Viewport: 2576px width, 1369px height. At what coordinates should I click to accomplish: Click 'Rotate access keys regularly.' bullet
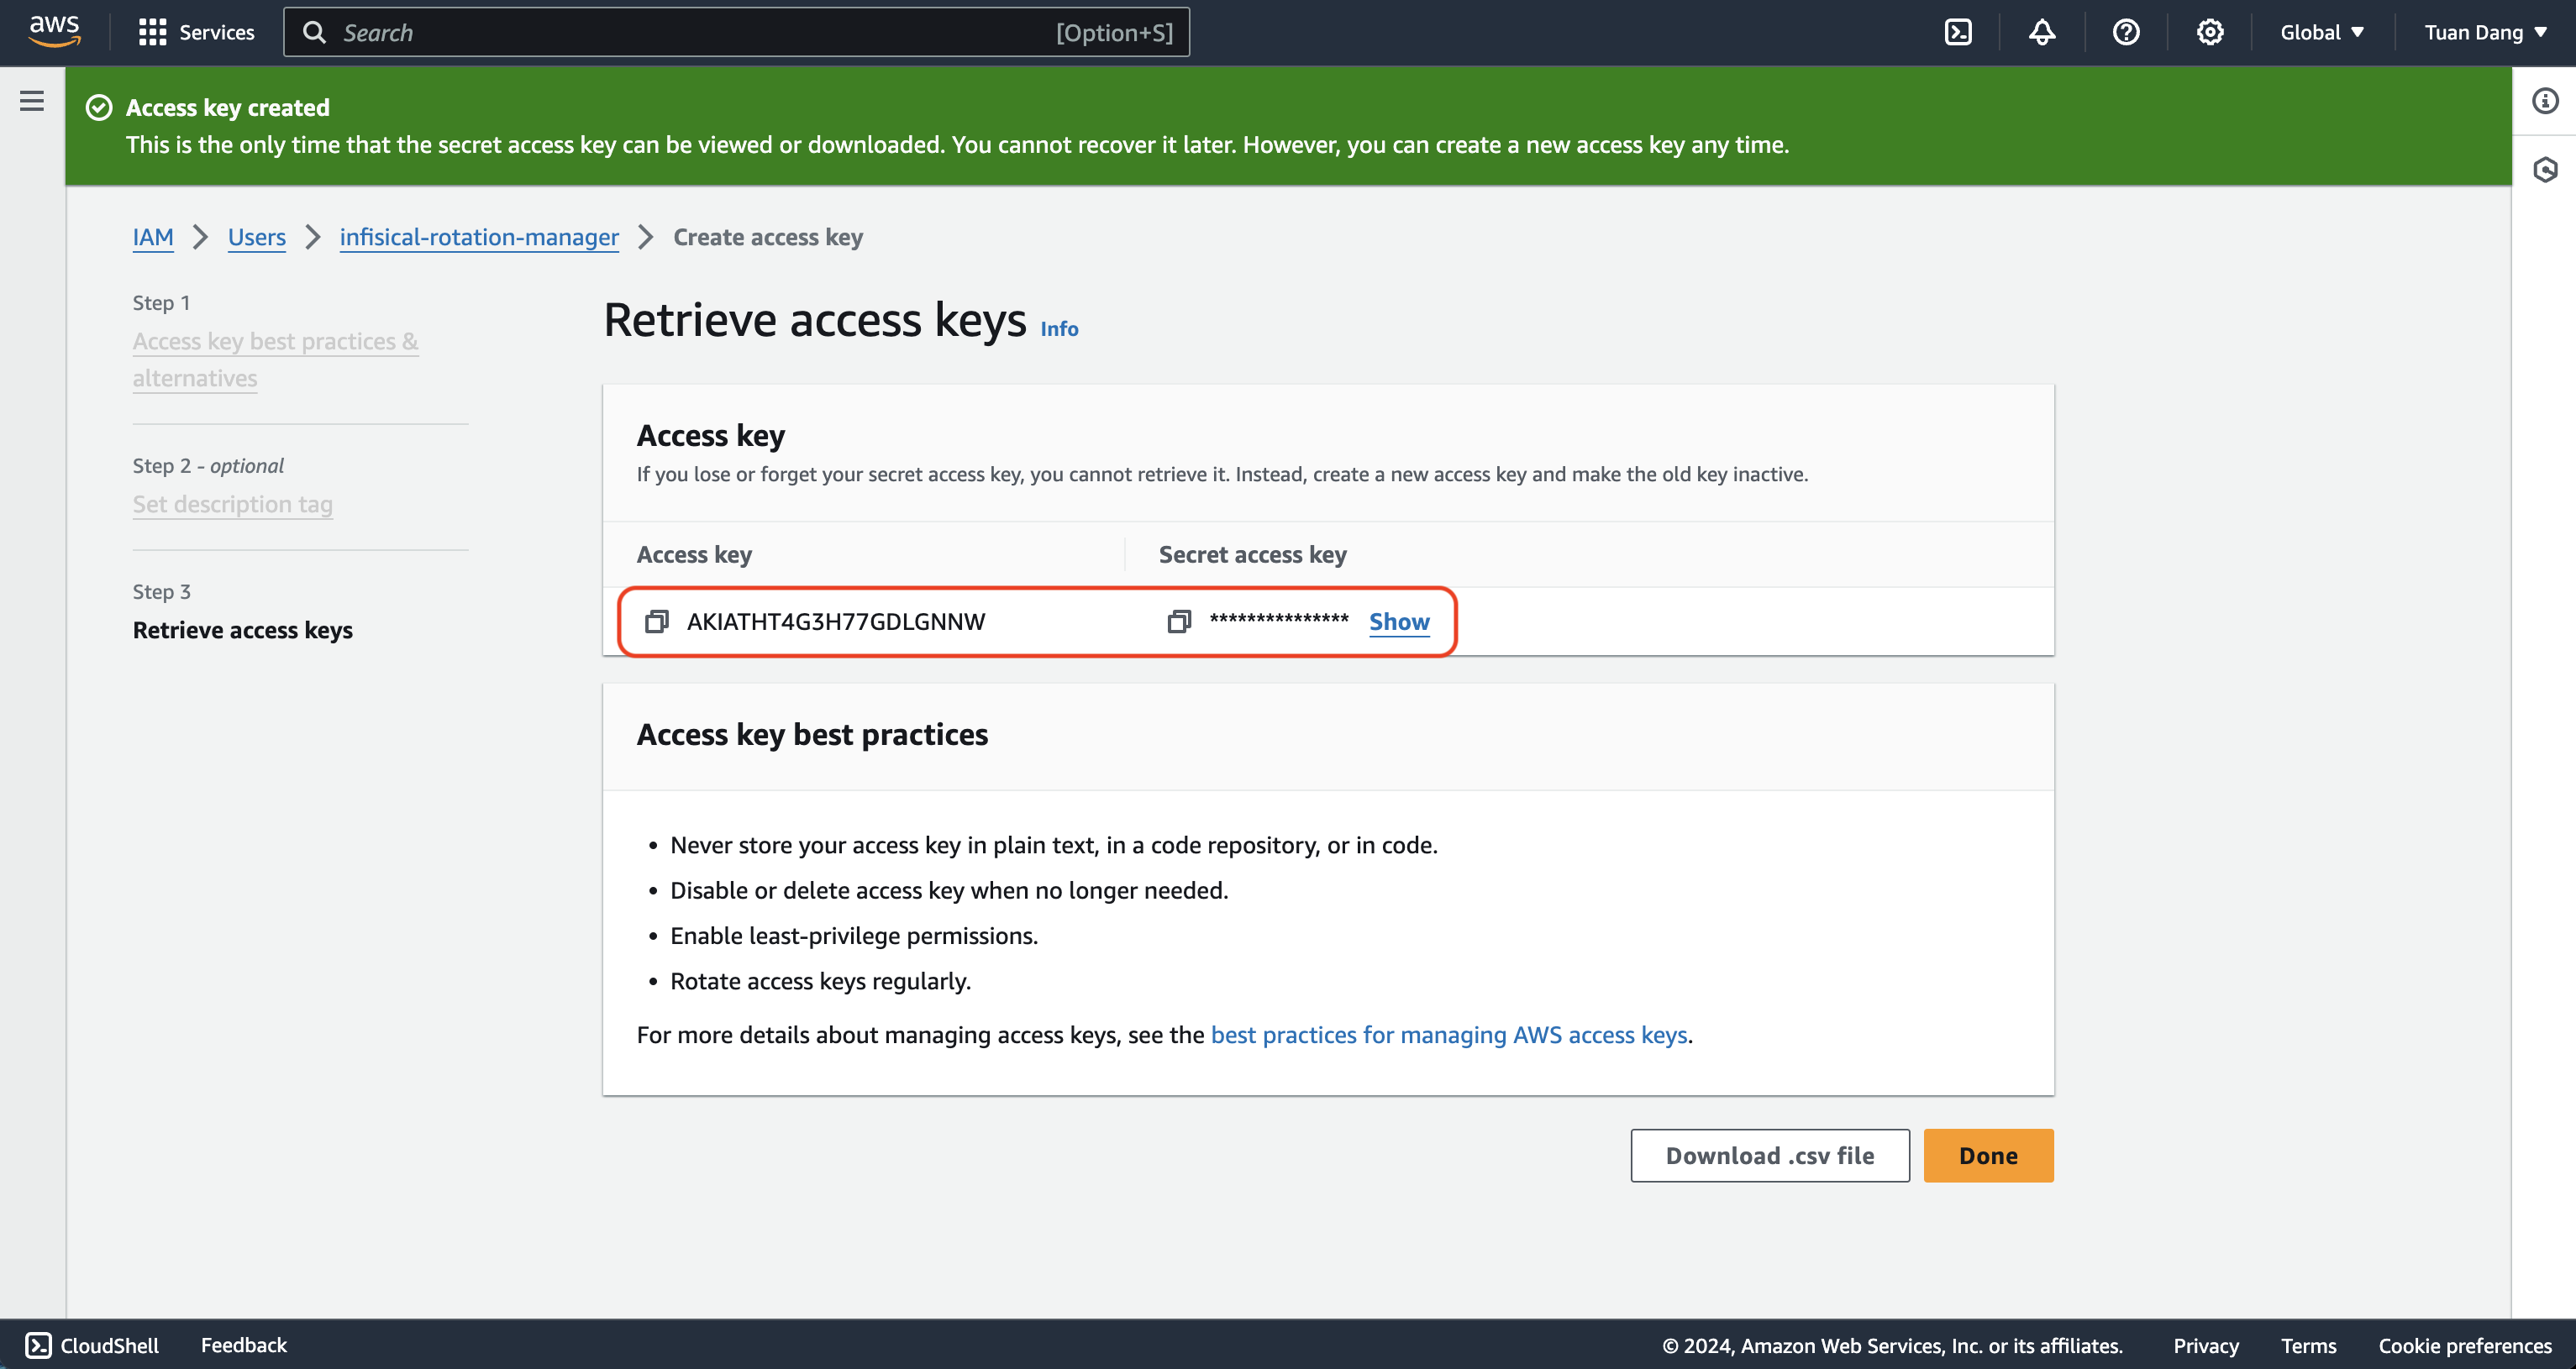coord(820,981)
